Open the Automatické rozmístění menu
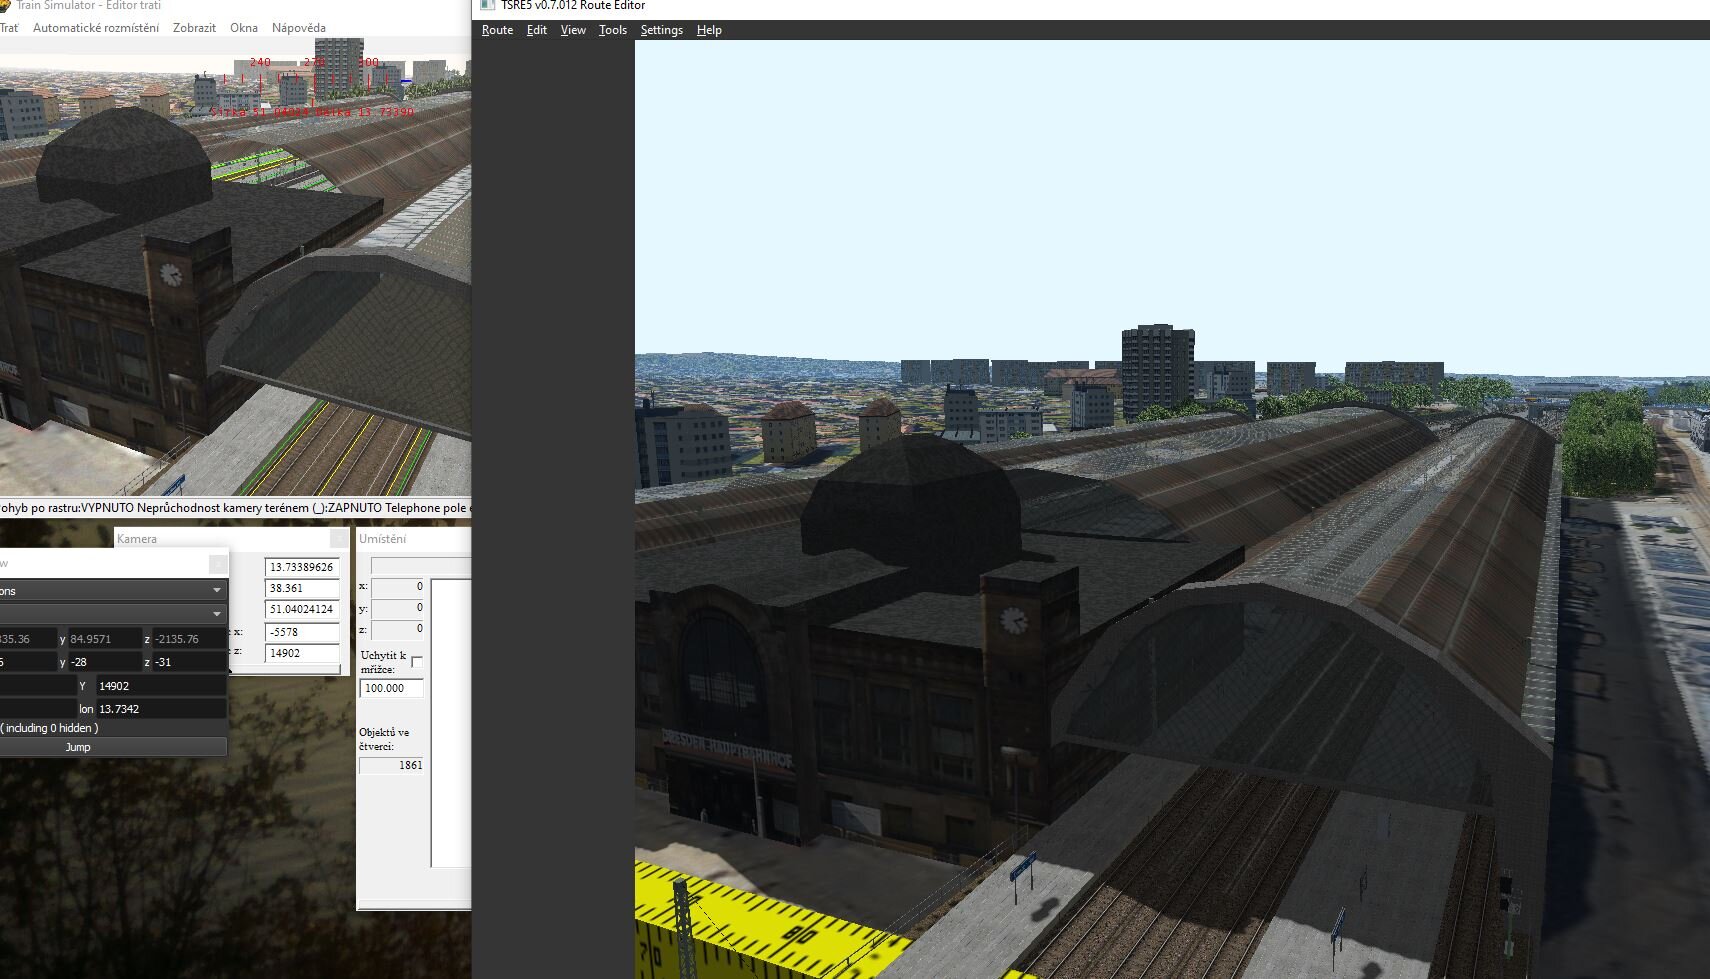The image size is (1710, 979). 96,28
